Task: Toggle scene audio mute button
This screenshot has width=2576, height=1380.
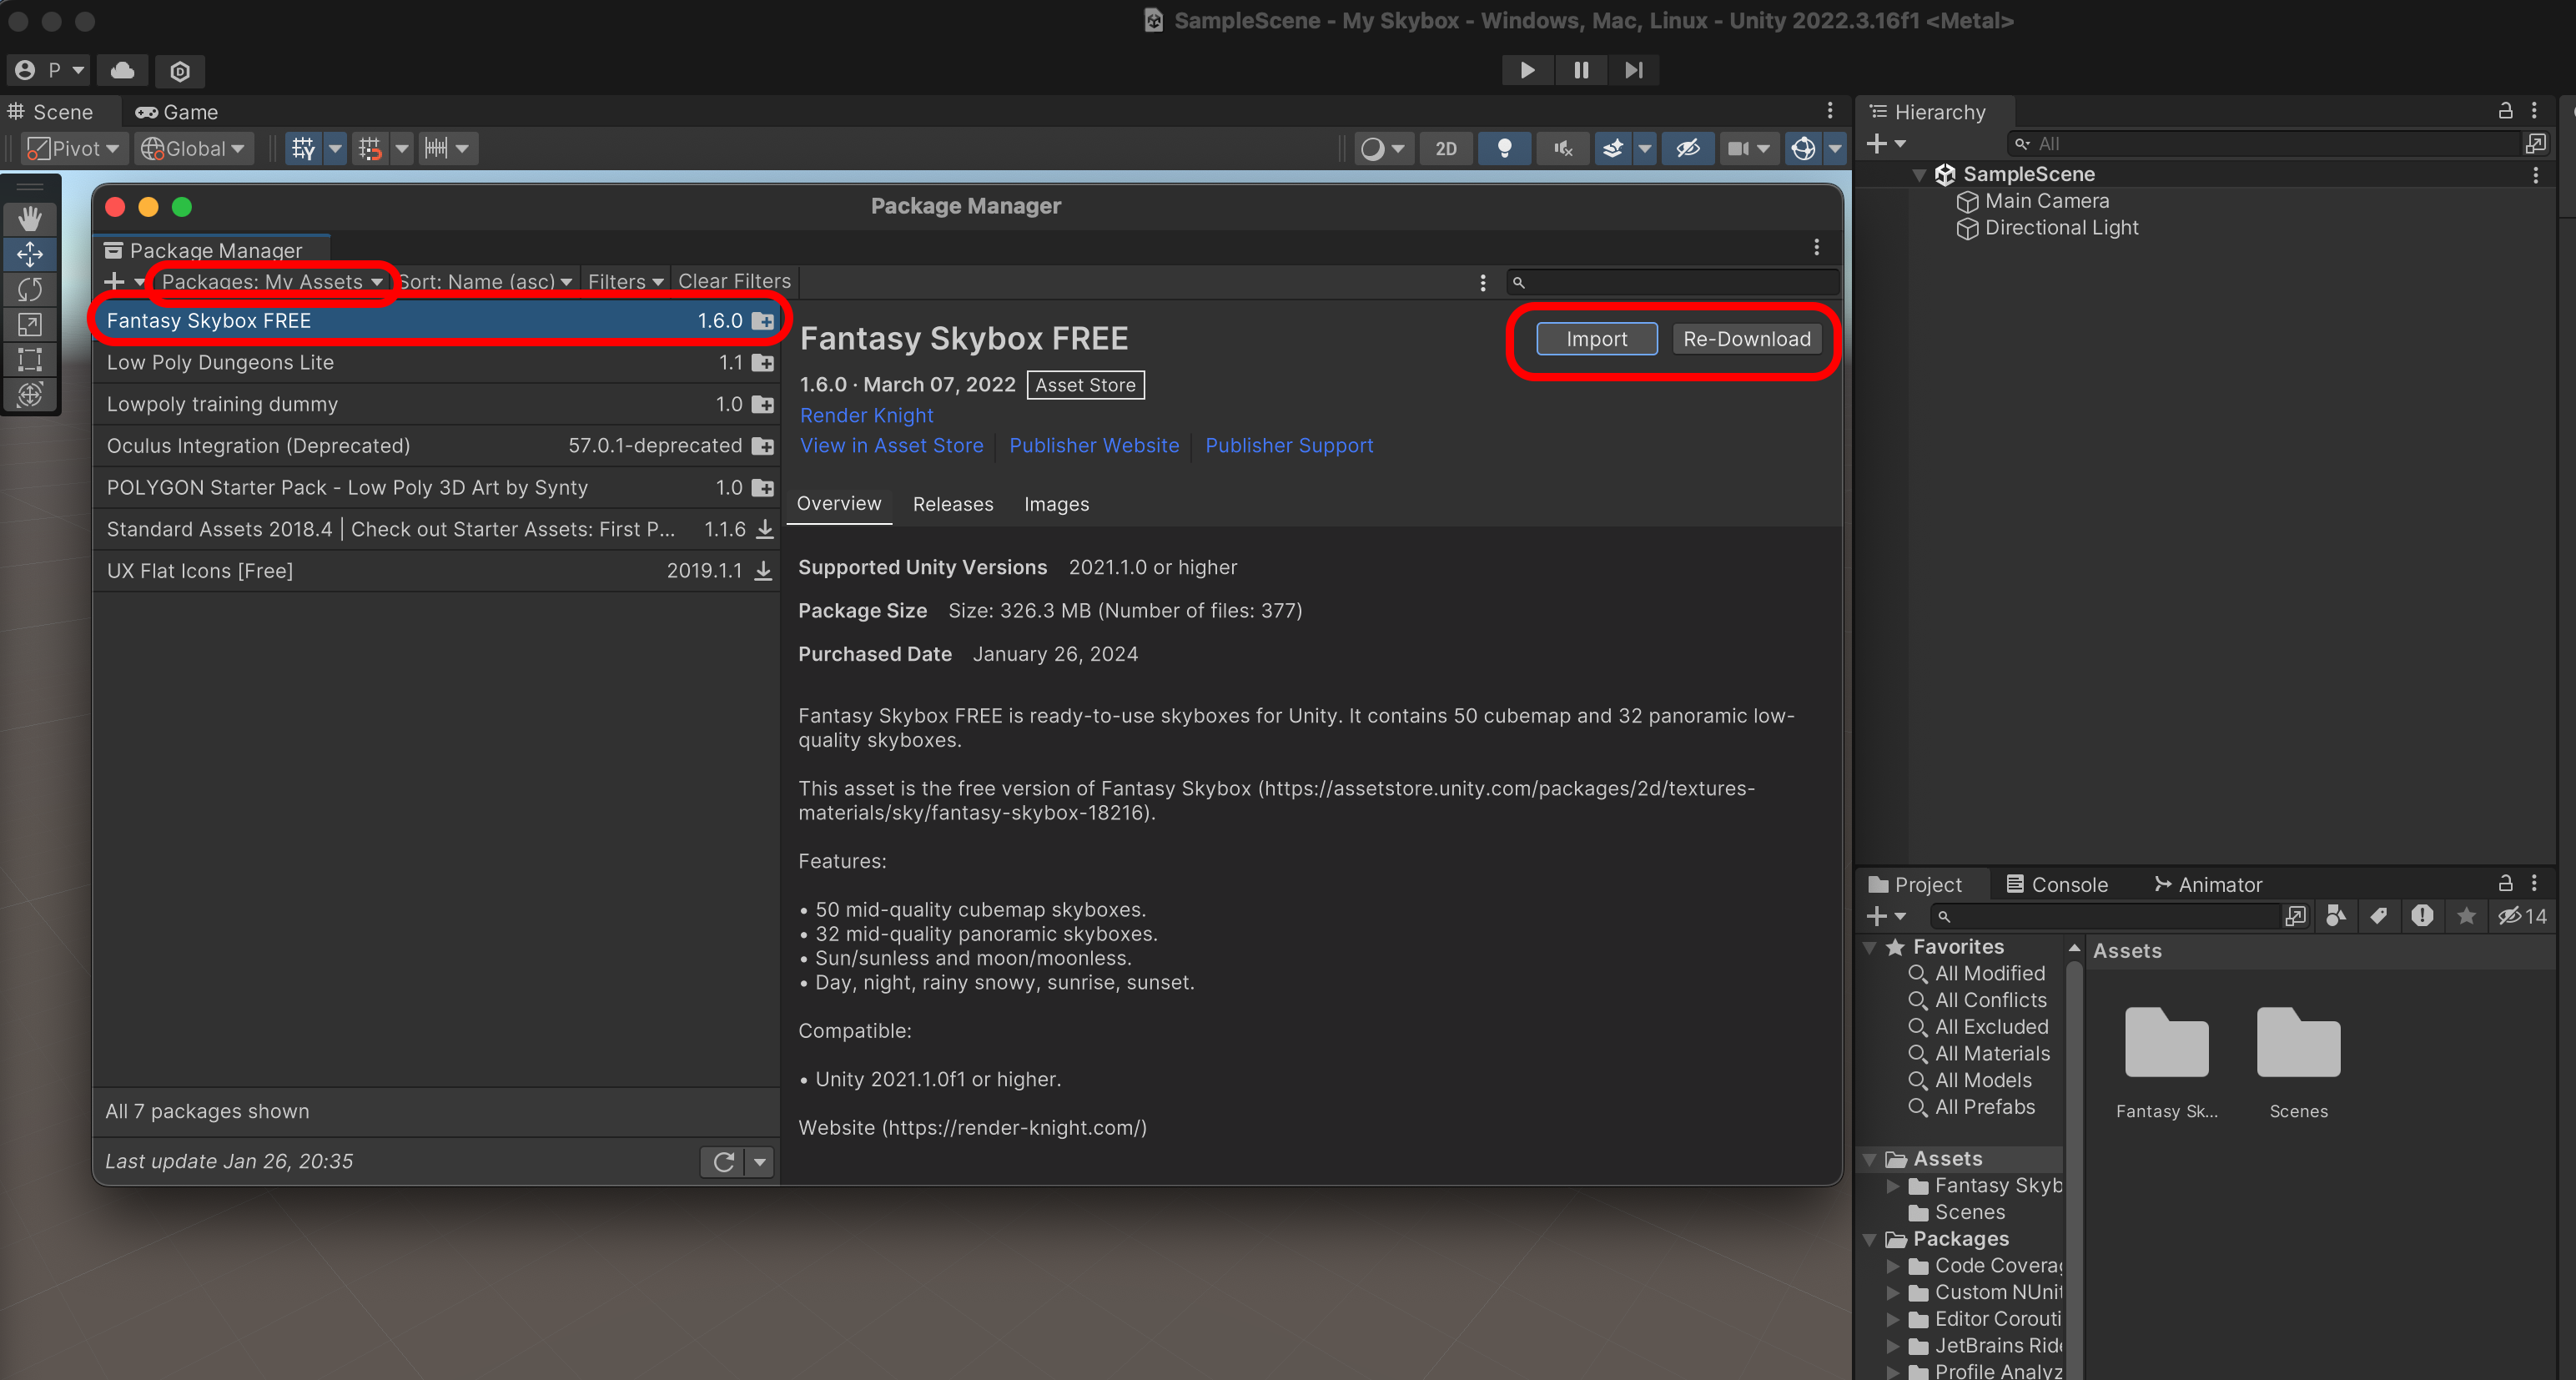Action: click(x=1562, y=149)
